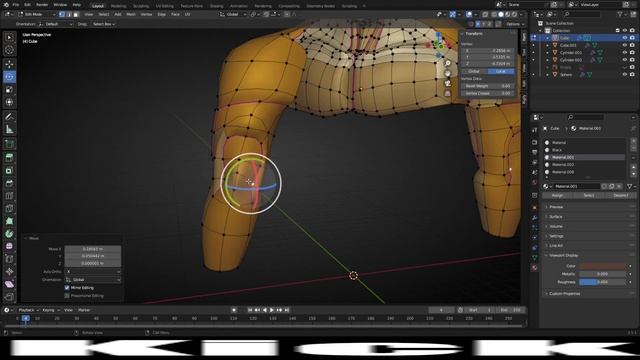This screenshot has width=640, height=360.
Task: Open the Vertex menu
Action: tap(146, 14)
